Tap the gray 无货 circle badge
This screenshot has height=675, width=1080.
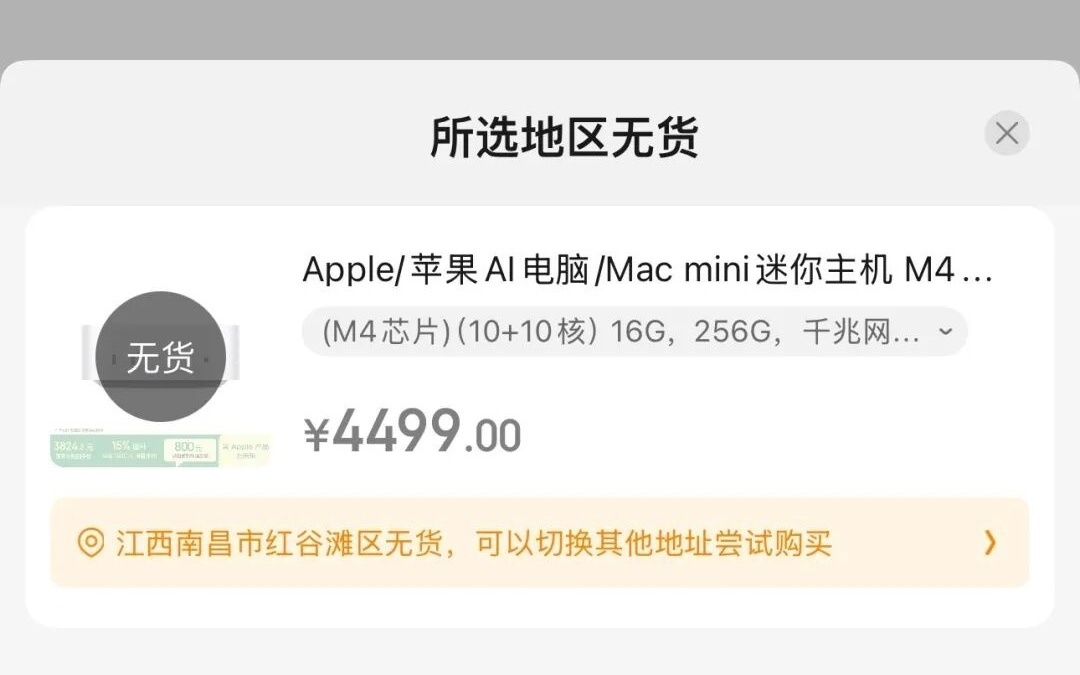(x=160, y=356)
